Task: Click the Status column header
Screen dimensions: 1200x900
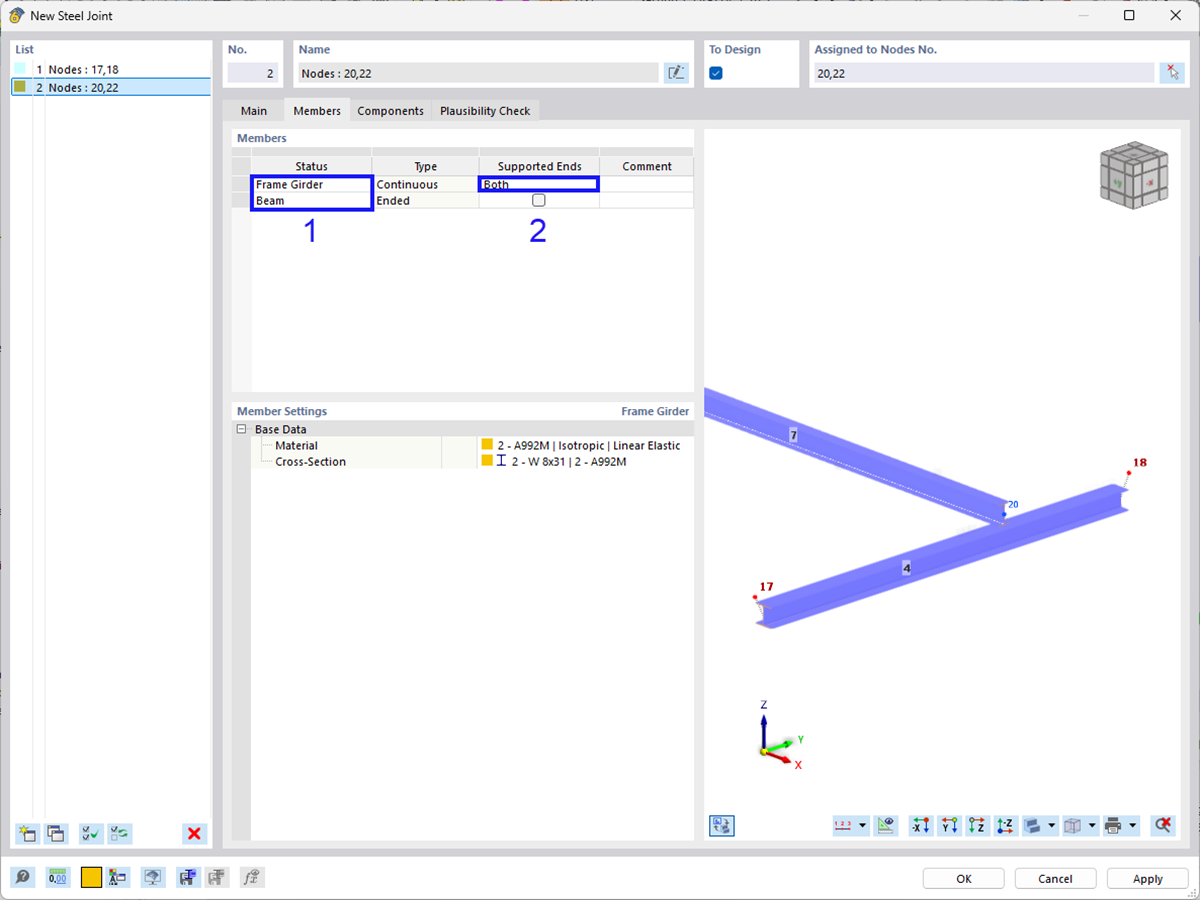Action: [311, 166]
